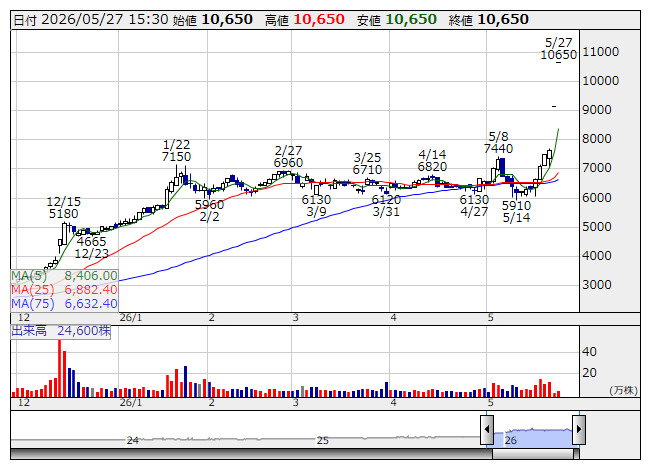Click the 26/1 date label under the price chart

coord(131,318)
